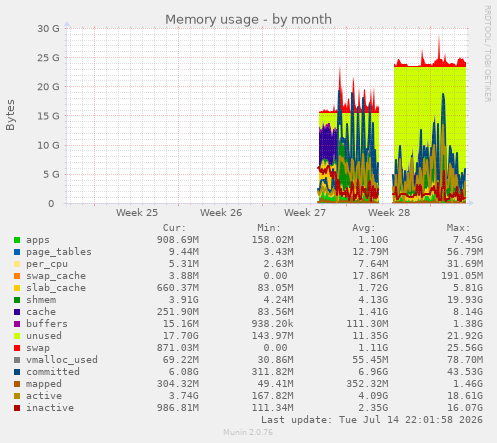Image resolution: width=497 pixels, height=443 pixels.
Task: Click the 'page_tables' legend label
Action: 59,252
